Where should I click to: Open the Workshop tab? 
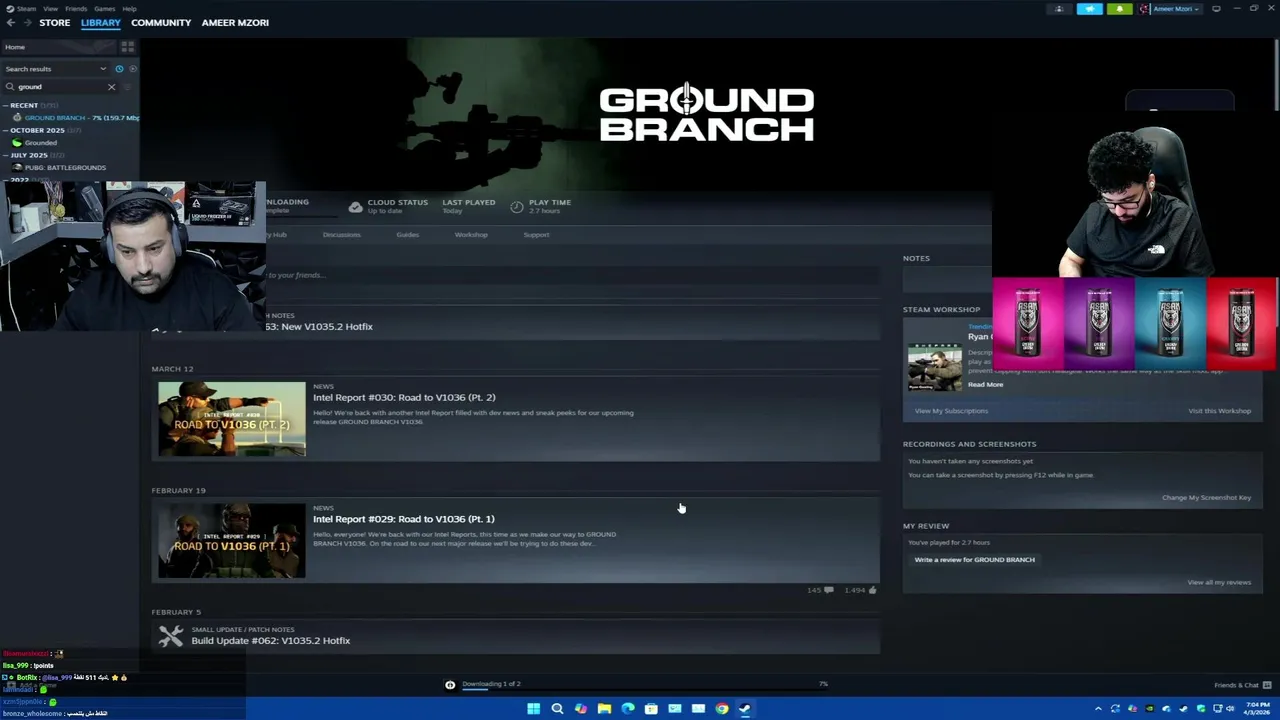coord(471,235)
